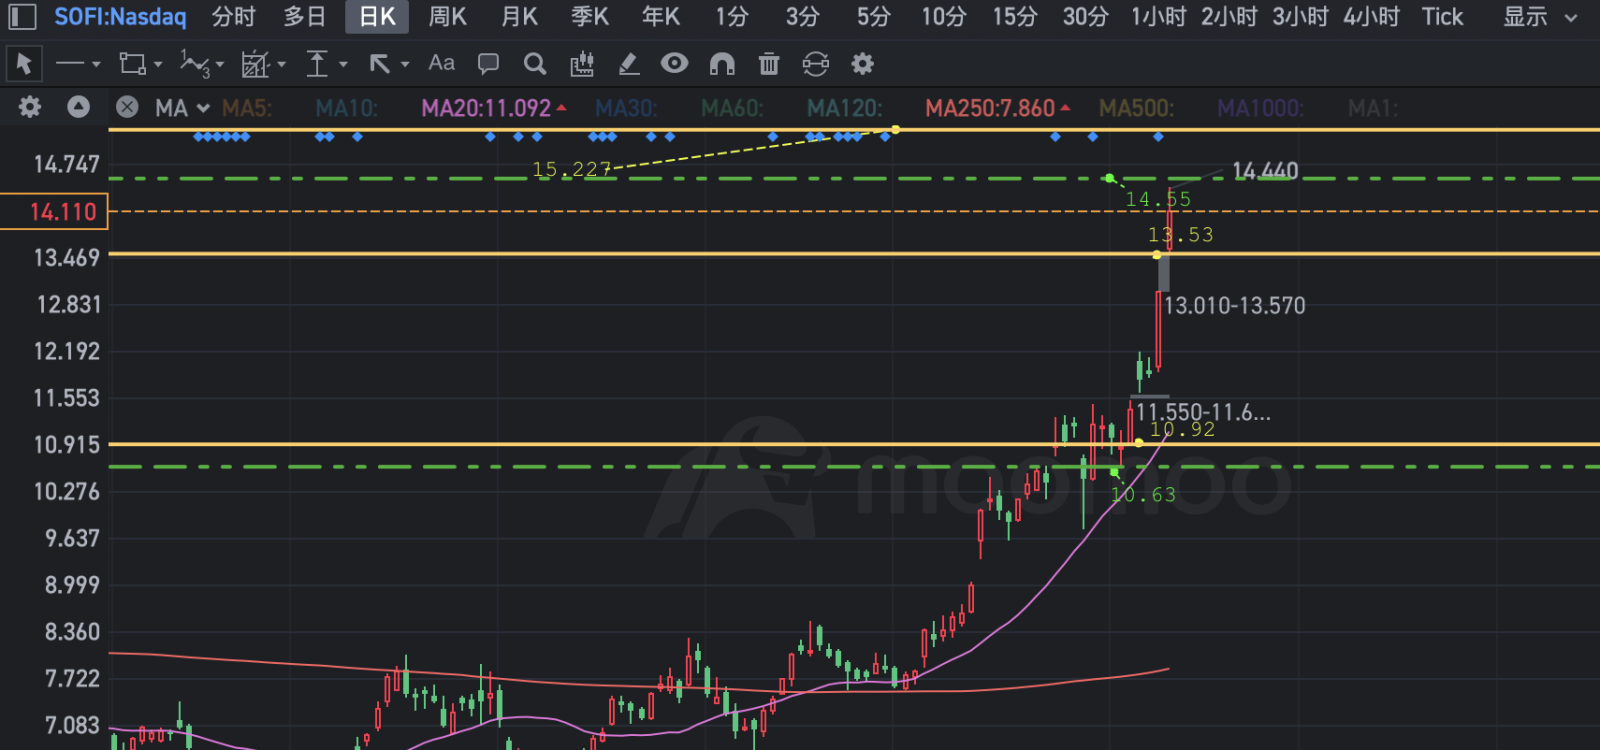Select the arrow cursor tool
Image resolution: width=1600 pixels, height=750 pixels.
[23, 64]
